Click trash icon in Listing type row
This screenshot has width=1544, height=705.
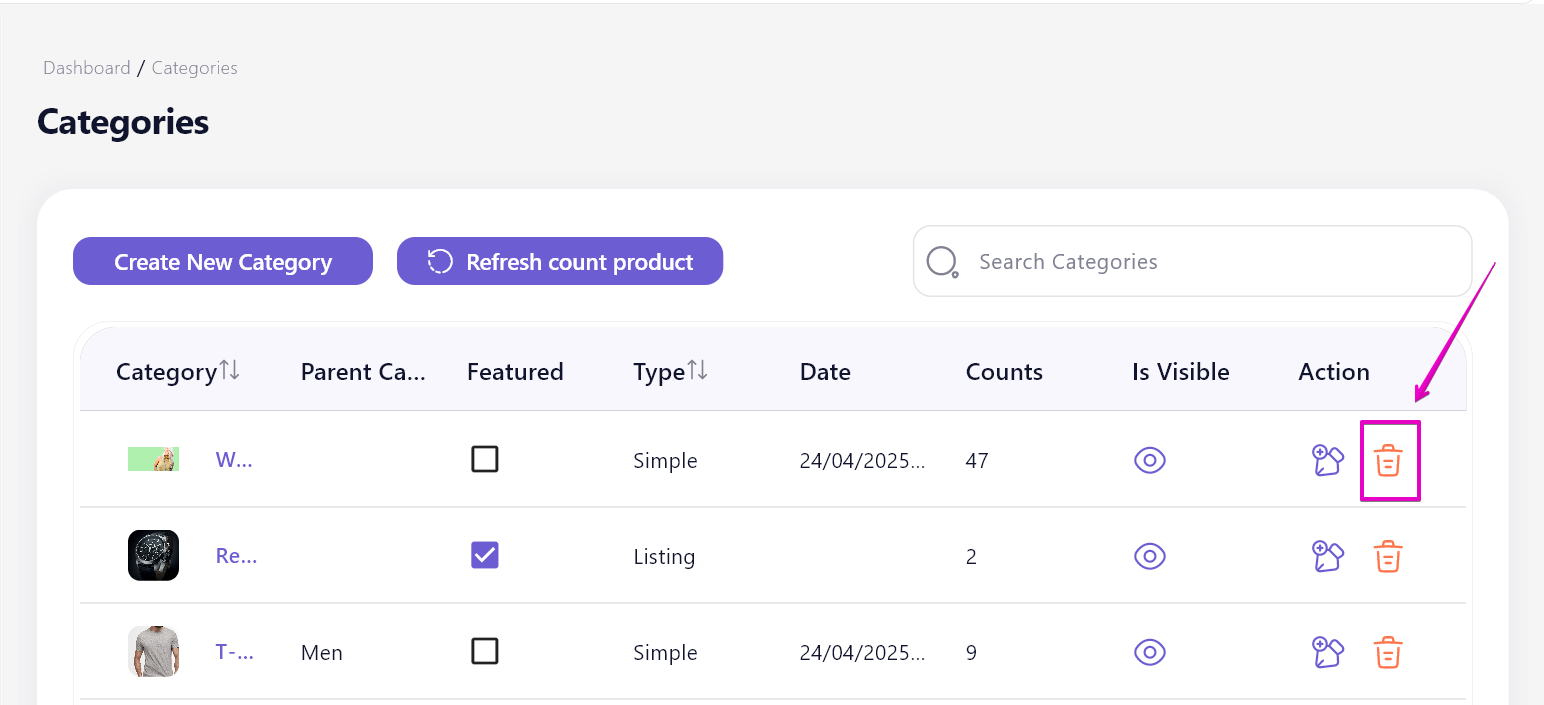point(1387,557)
